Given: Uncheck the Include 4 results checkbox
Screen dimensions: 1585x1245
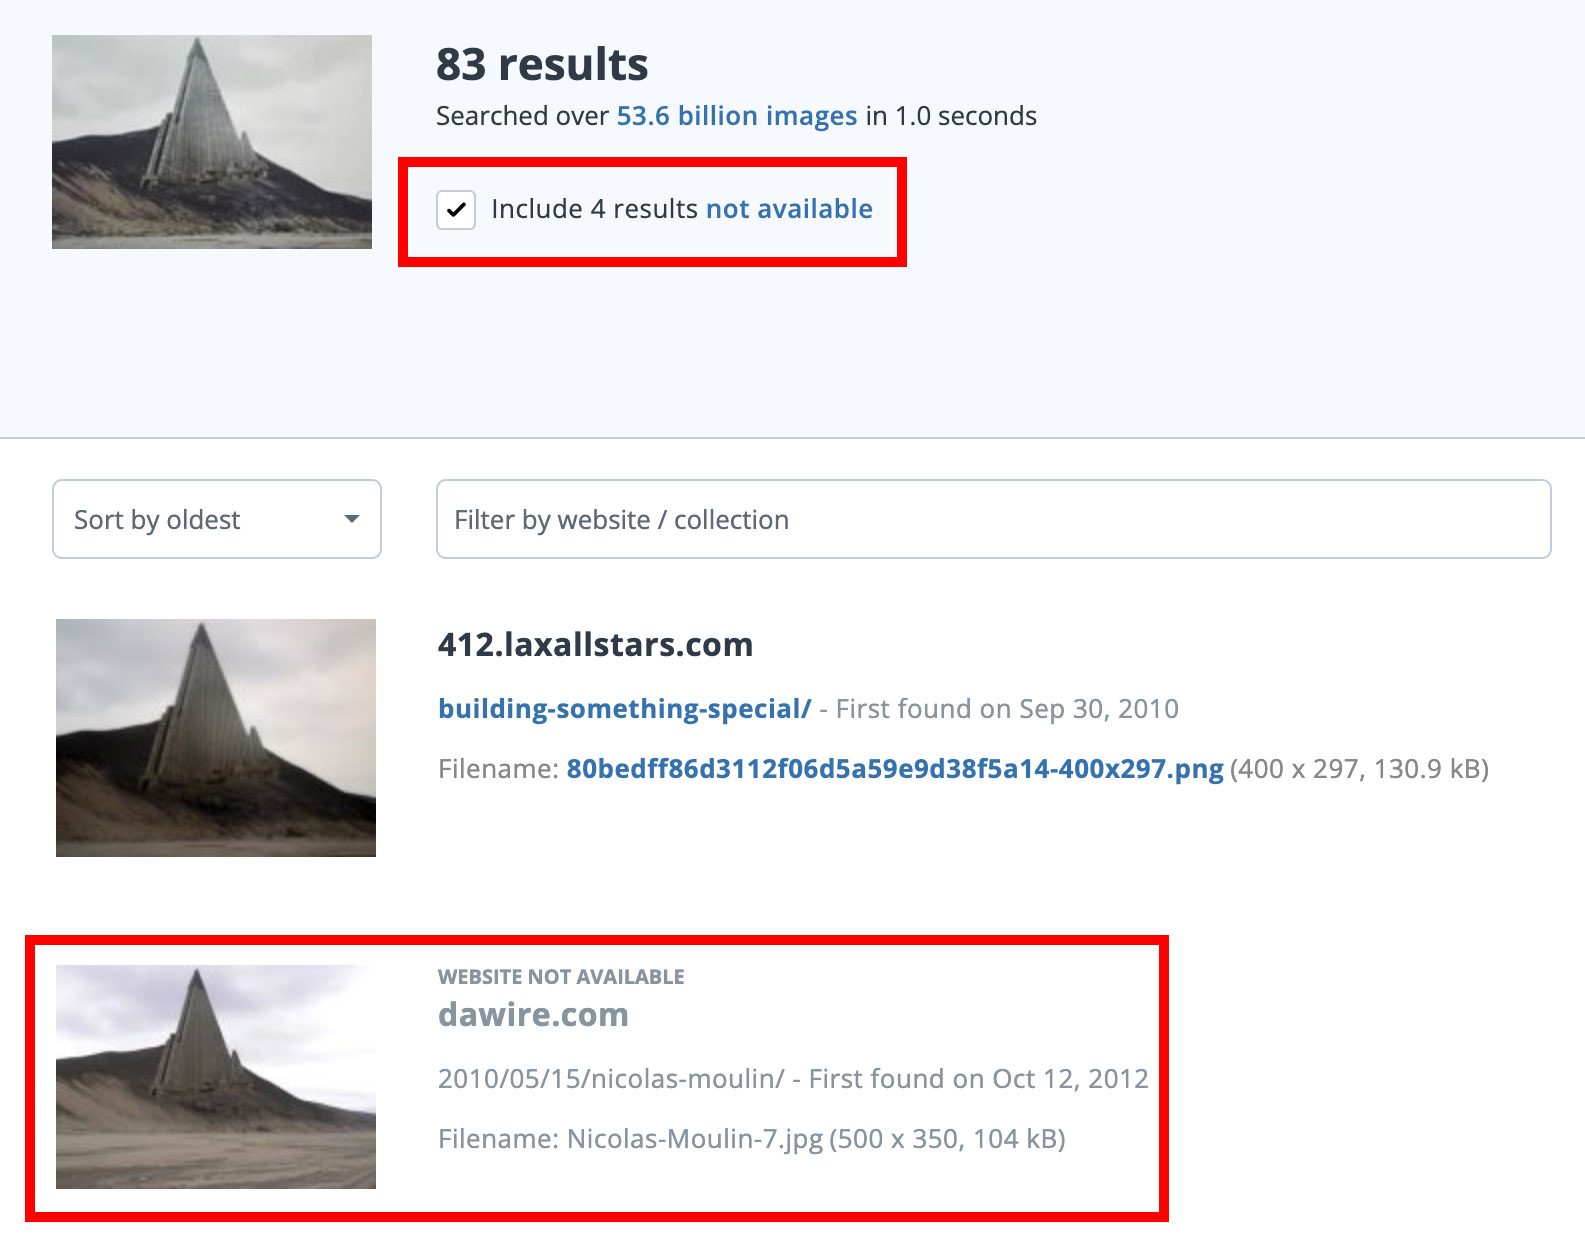Looking at the screenshot, I should click(x=455, y=210).
